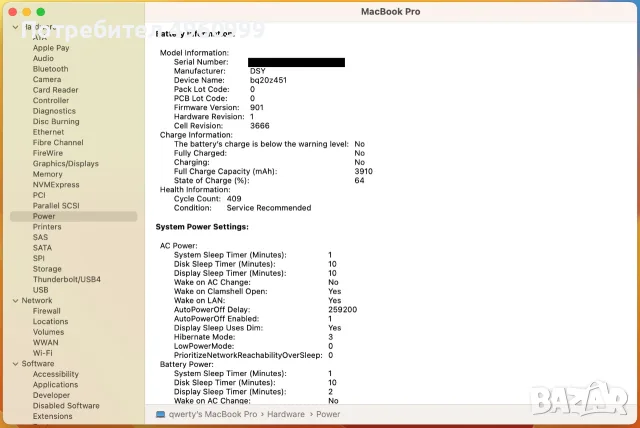Select the Firmware Version value 901
640x428 pixels.
tap(257, 108)
